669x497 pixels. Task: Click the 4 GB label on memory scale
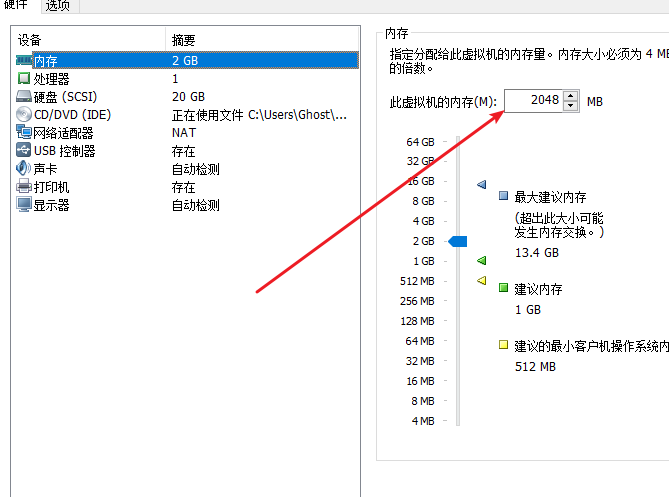click(423, 221)
